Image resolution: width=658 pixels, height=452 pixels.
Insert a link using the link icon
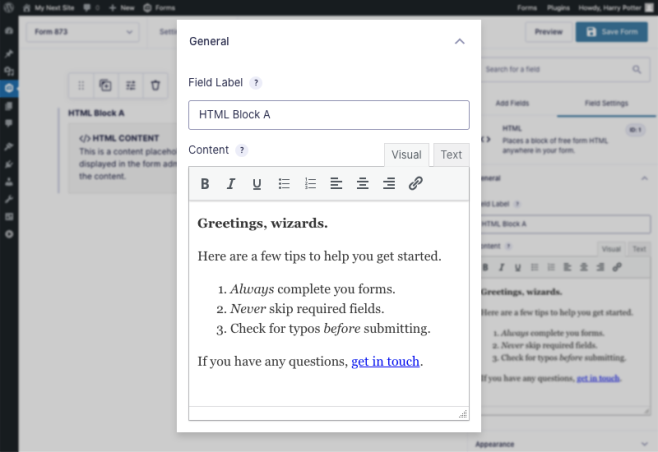click(416, 183)
